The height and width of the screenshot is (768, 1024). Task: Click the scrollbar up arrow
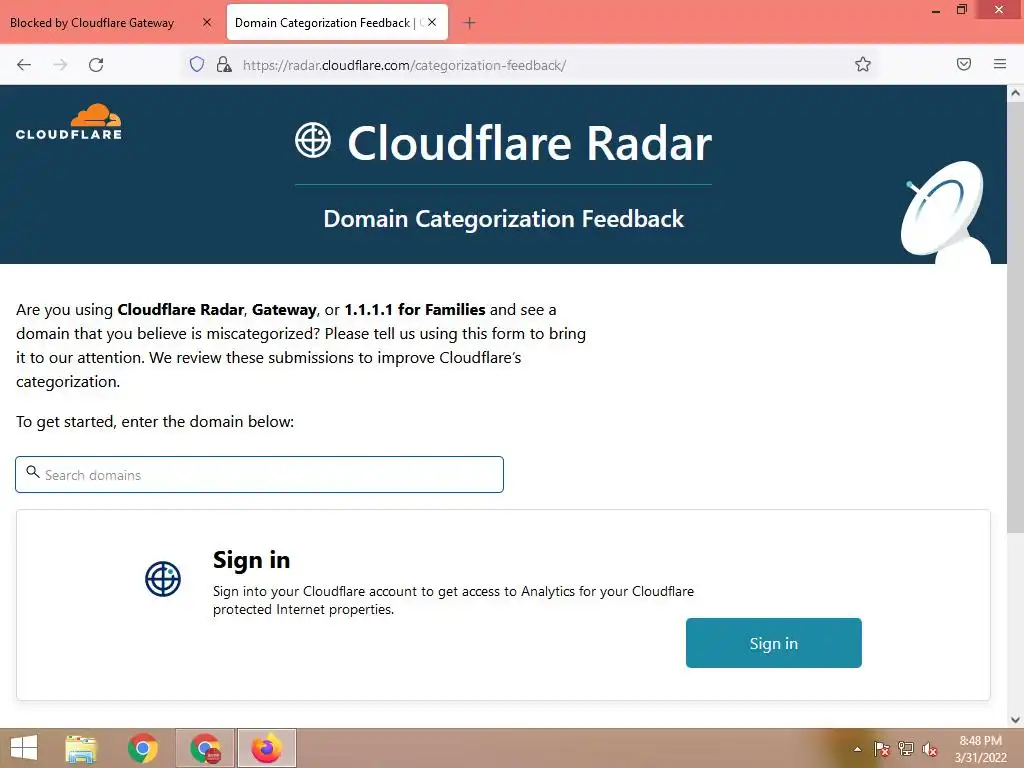pos(1015,93)
